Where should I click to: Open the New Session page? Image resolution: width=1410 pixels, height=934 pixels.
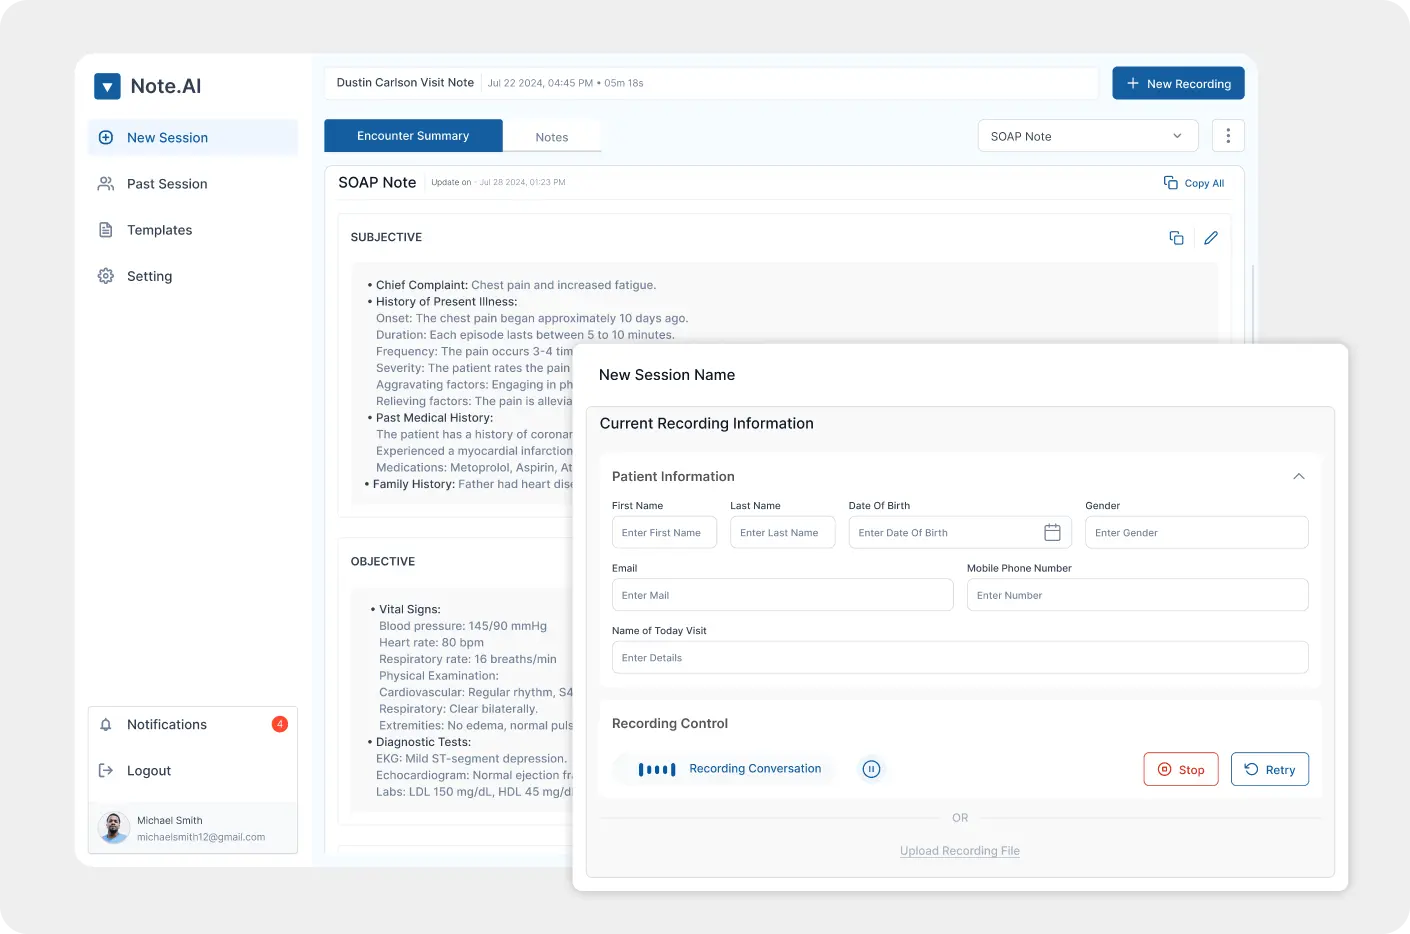pyautogui.click(x=166, y=137)
